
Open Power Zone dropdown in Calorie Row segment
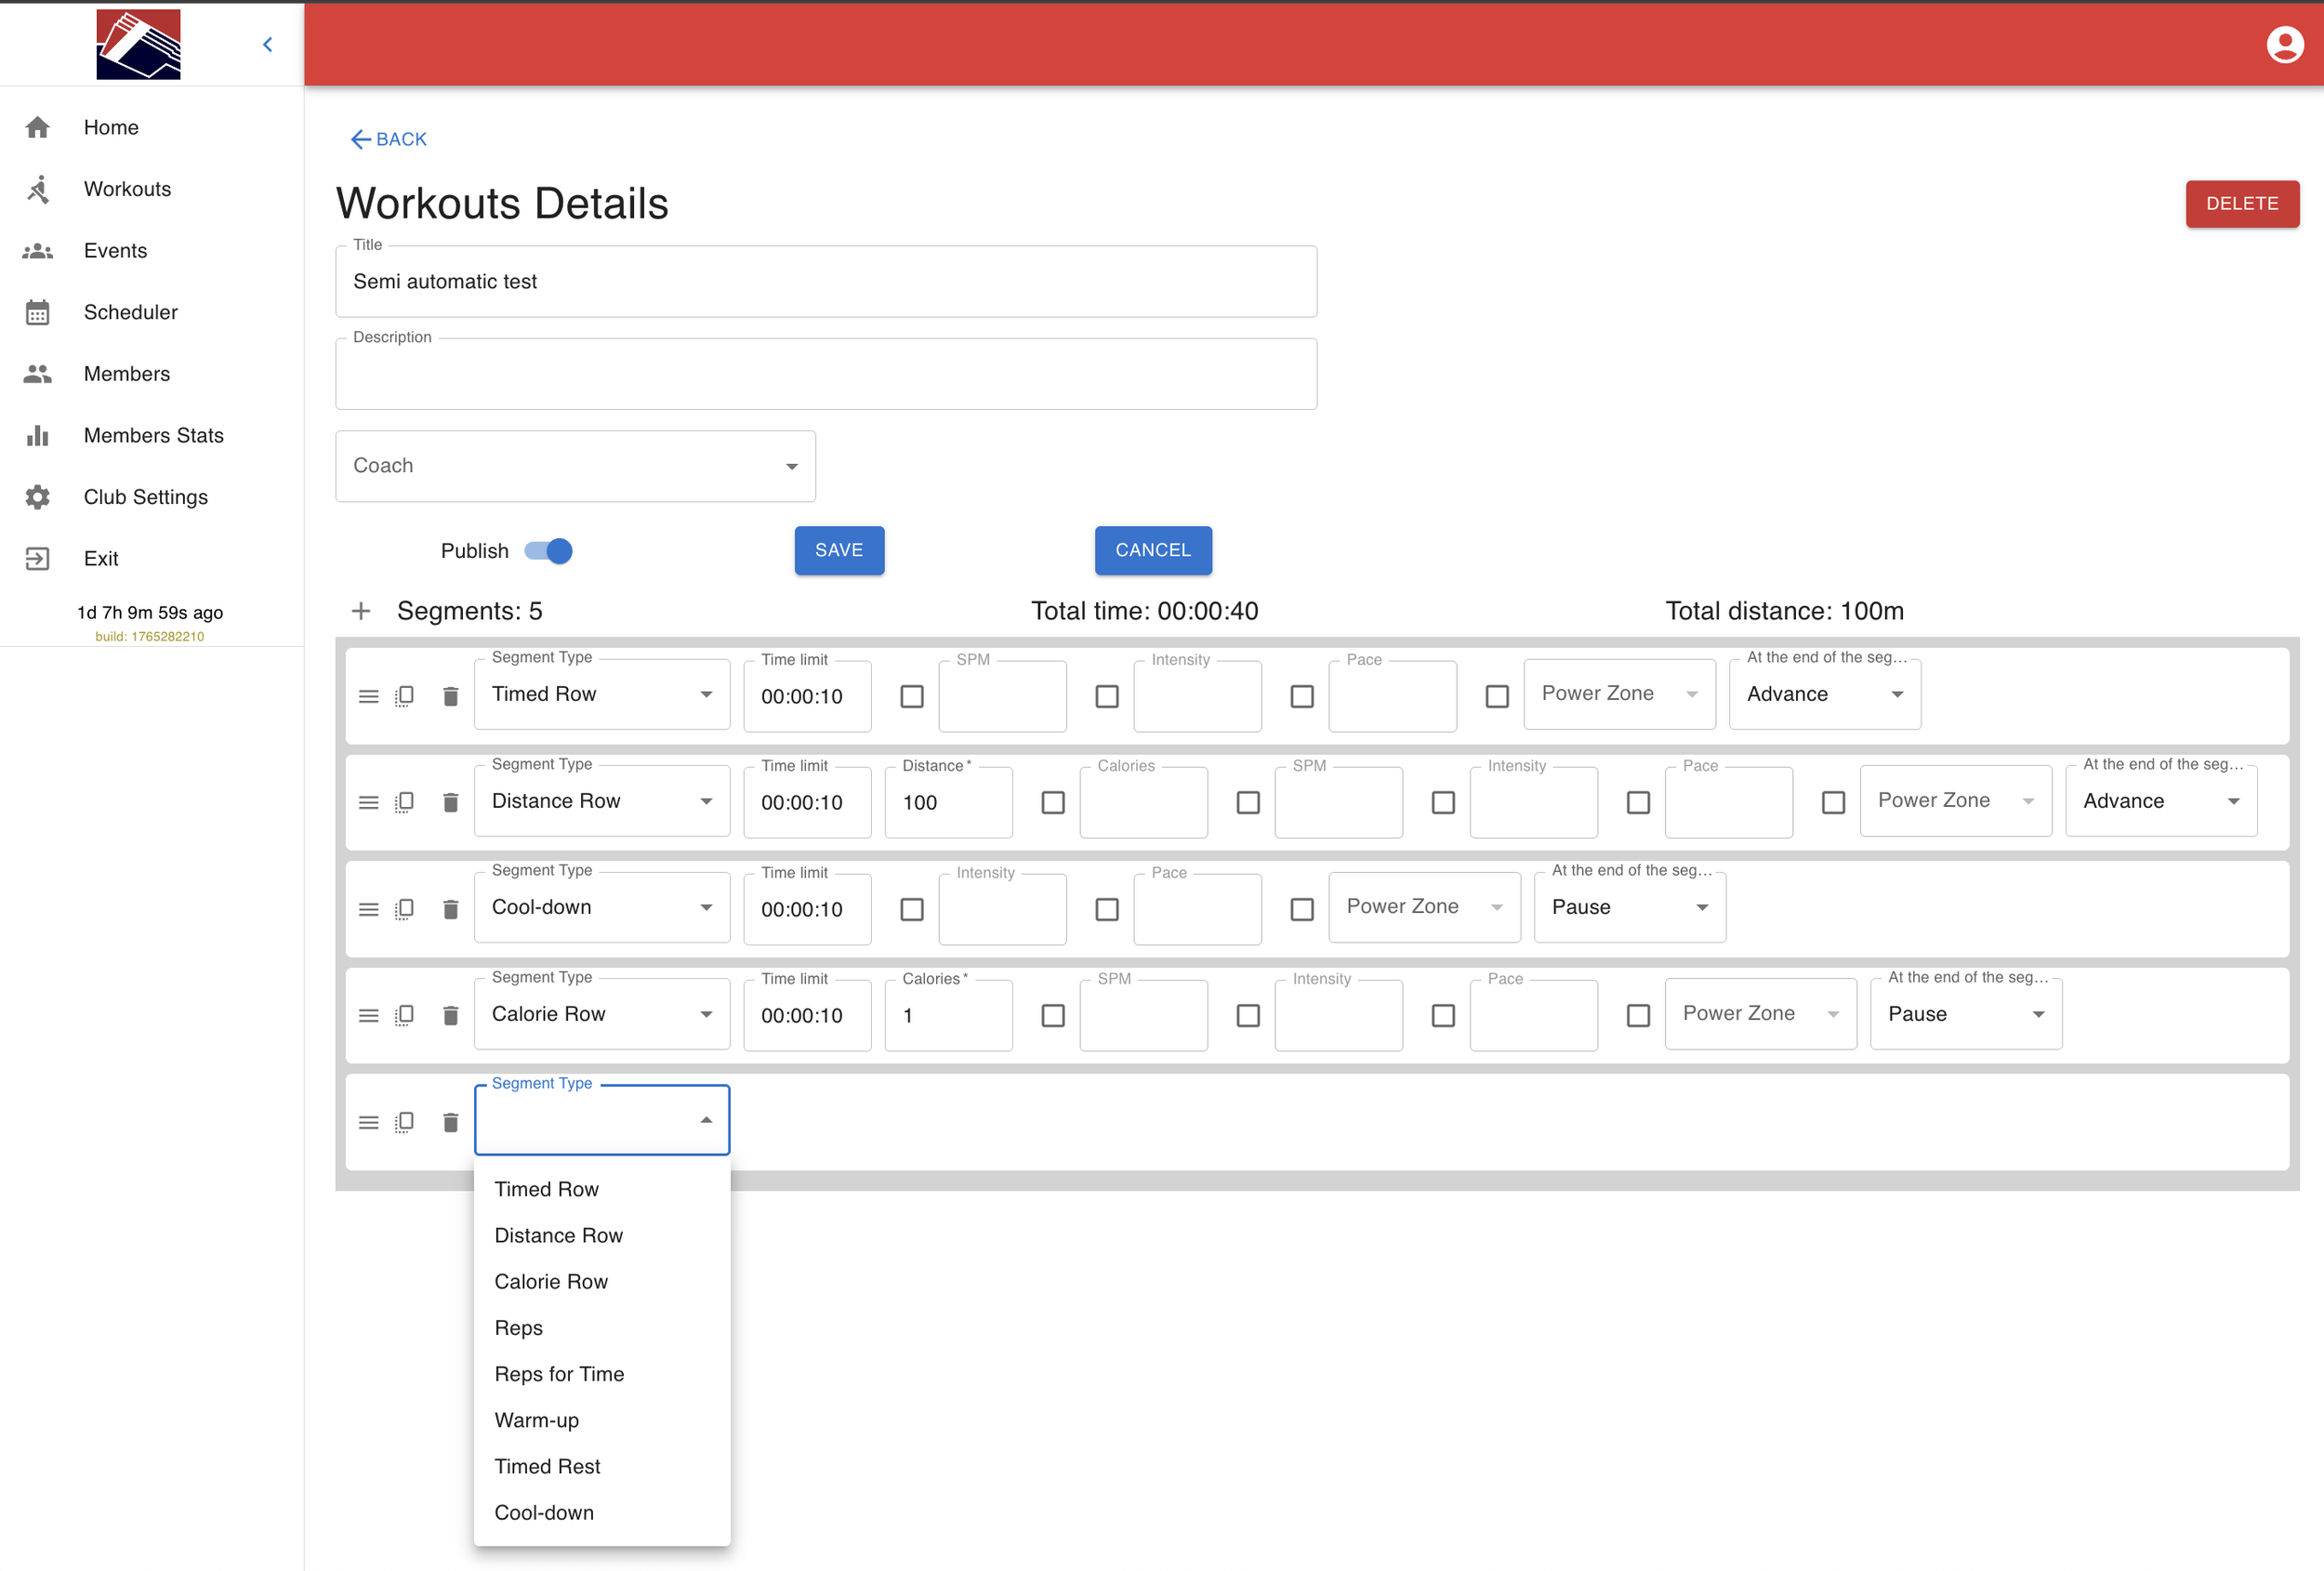click(x=1761, y=1014)
